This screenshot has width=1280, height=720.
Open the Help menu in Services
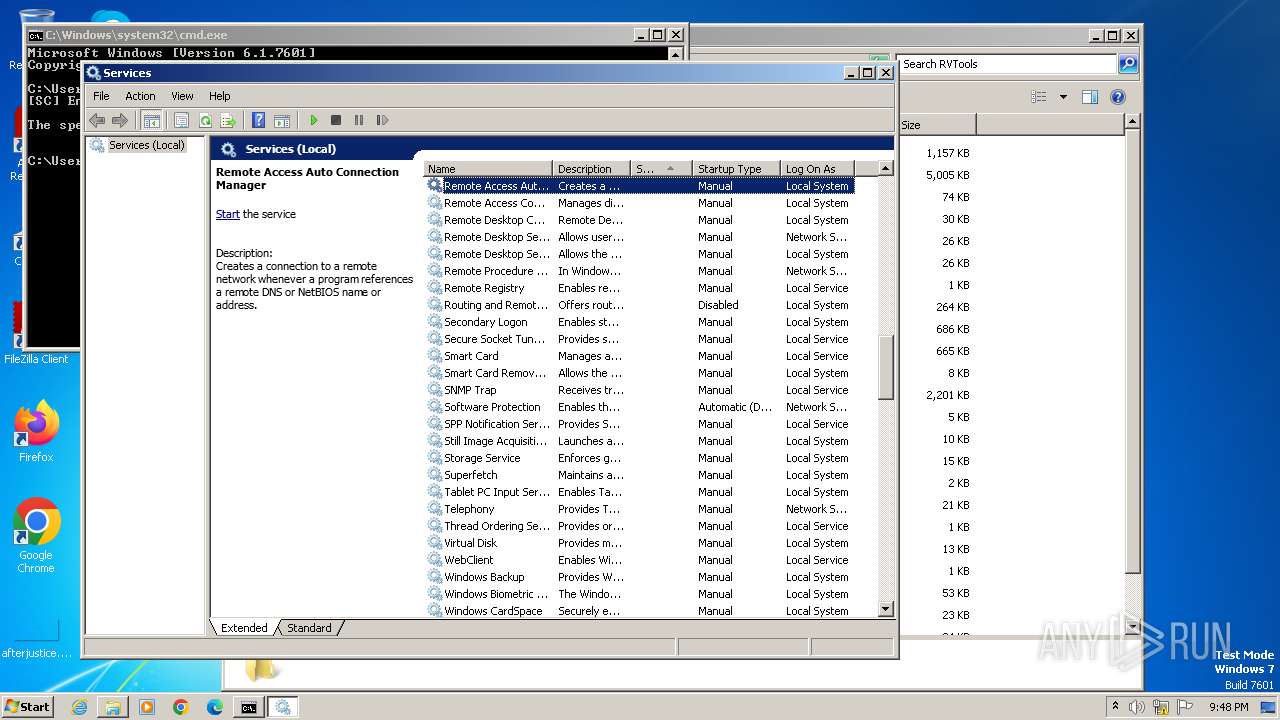coord(219,96)
